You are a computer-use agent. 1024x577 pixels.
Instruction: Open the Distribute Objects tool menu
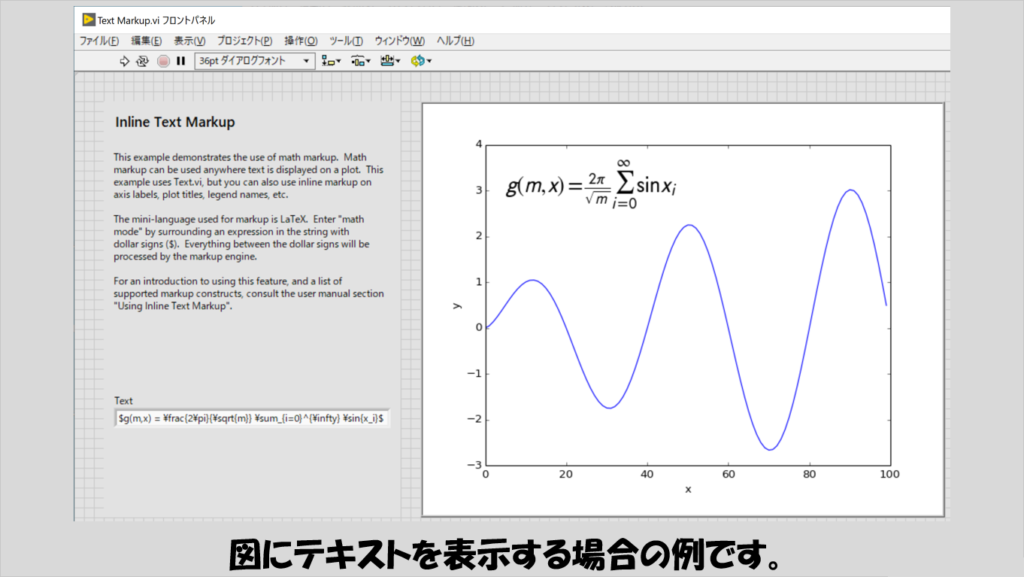[x=360, y=61]
